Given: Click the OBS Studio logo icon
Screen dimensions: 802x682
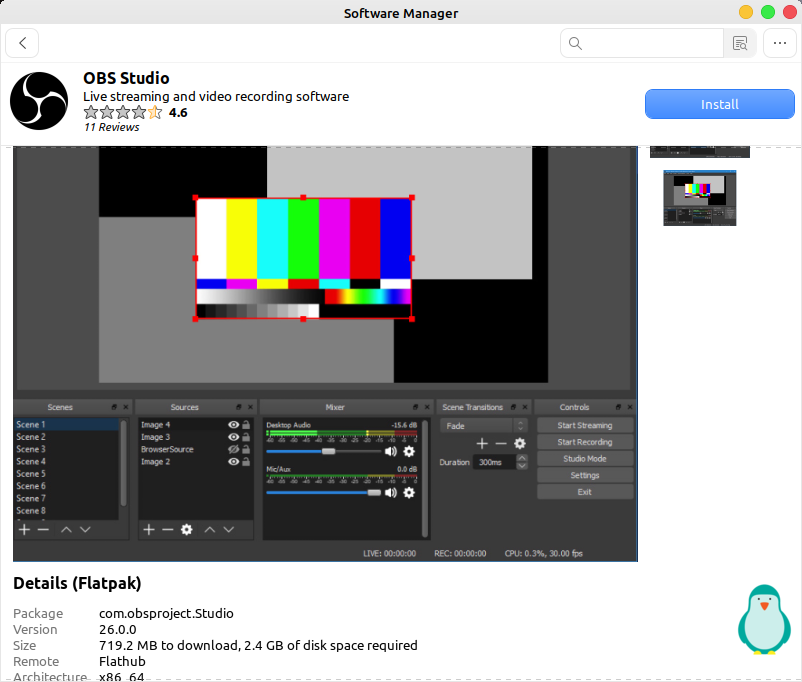Looking at the screenshot, I should (x=39, y=101).
